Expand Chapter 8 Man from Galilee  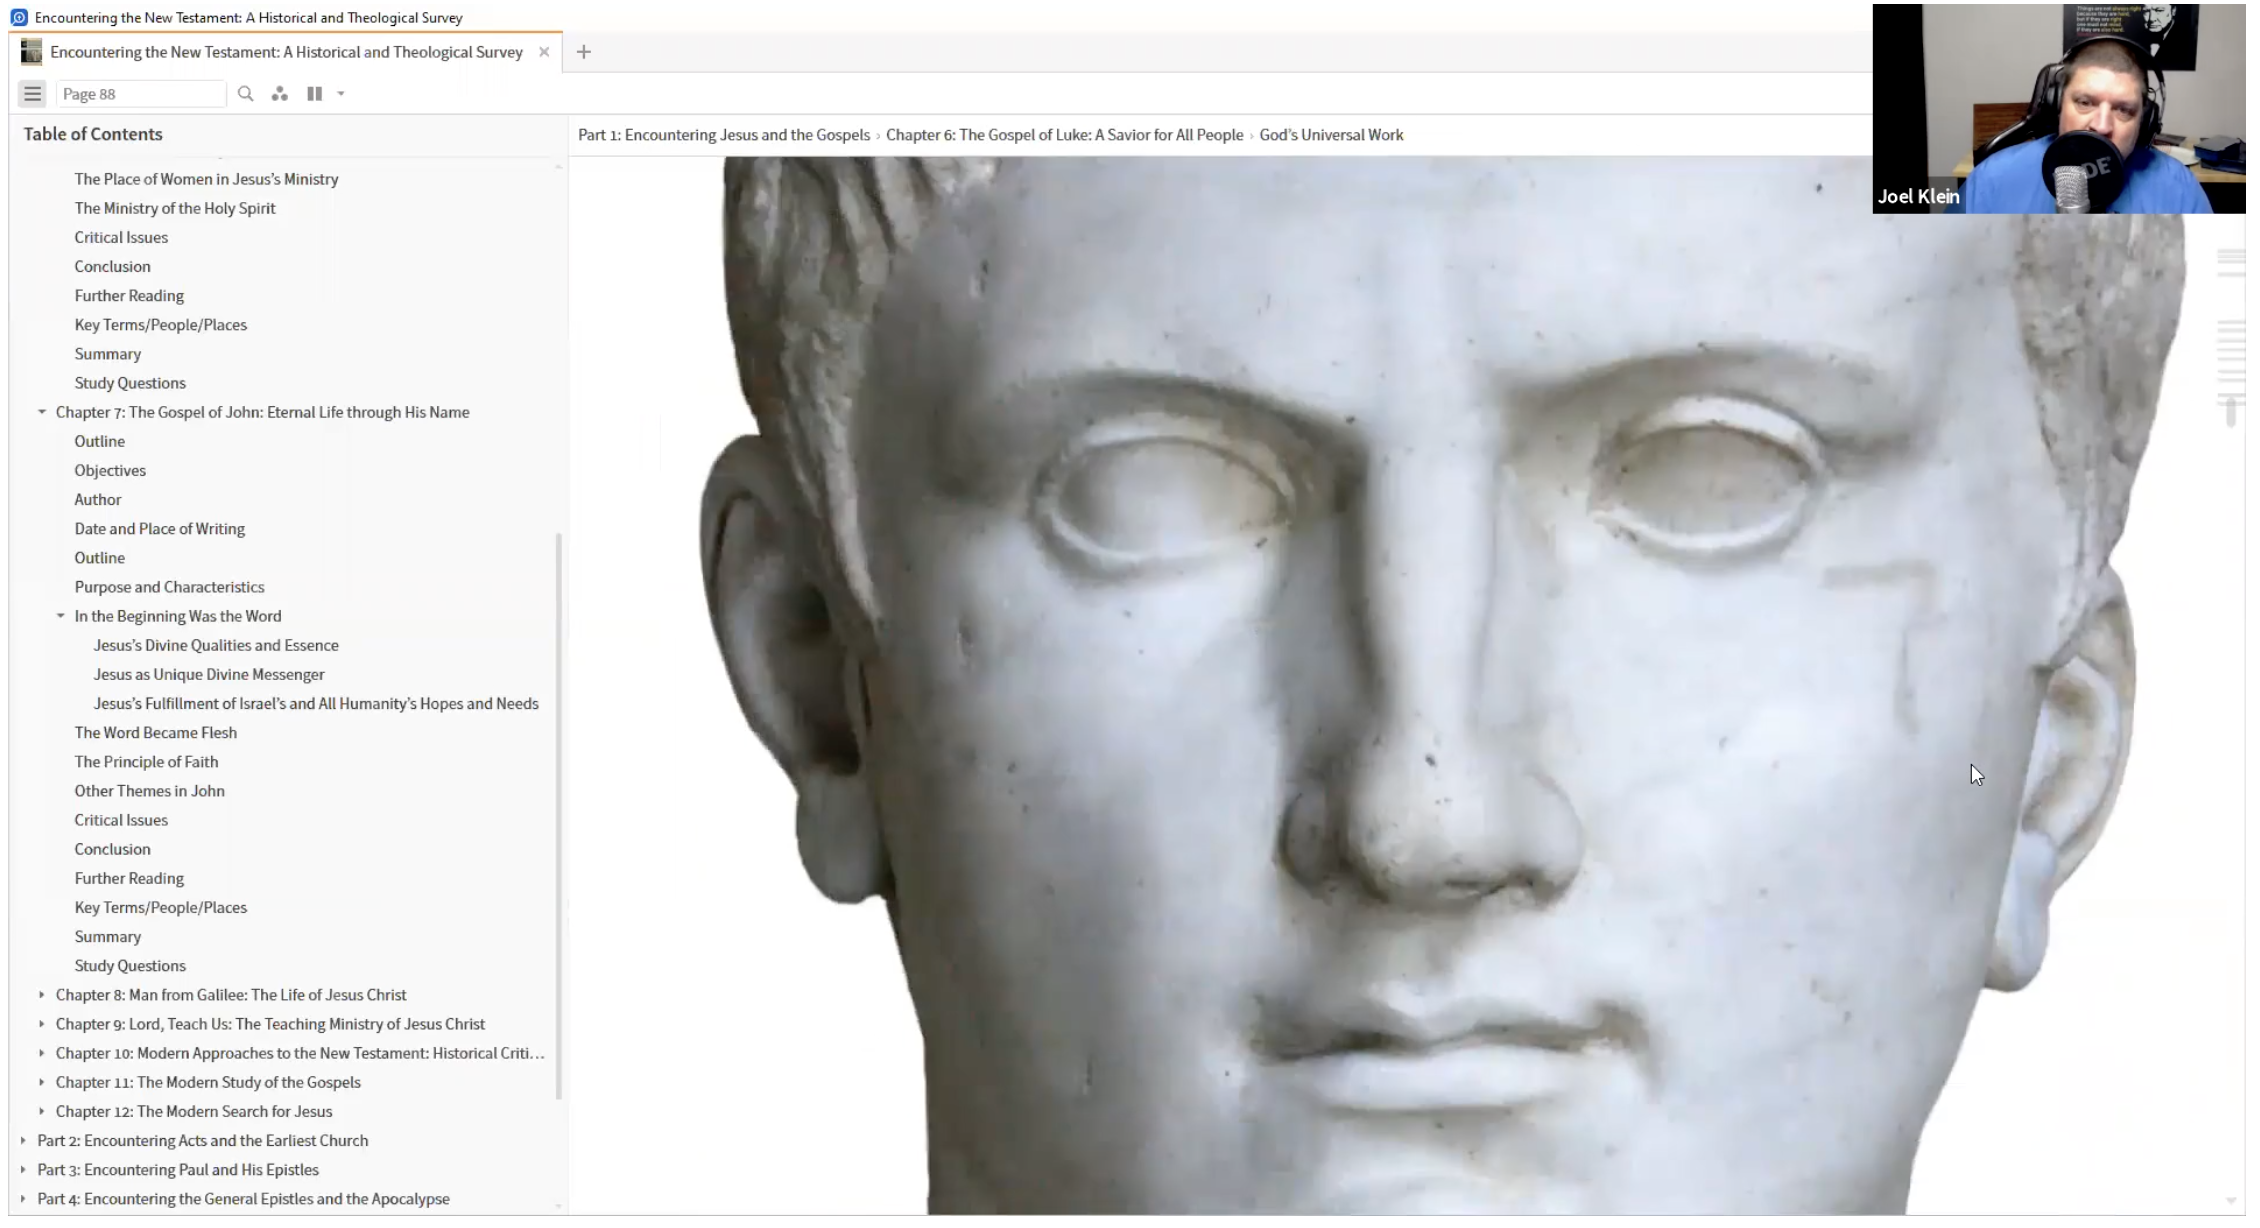[x=42, y=995]
